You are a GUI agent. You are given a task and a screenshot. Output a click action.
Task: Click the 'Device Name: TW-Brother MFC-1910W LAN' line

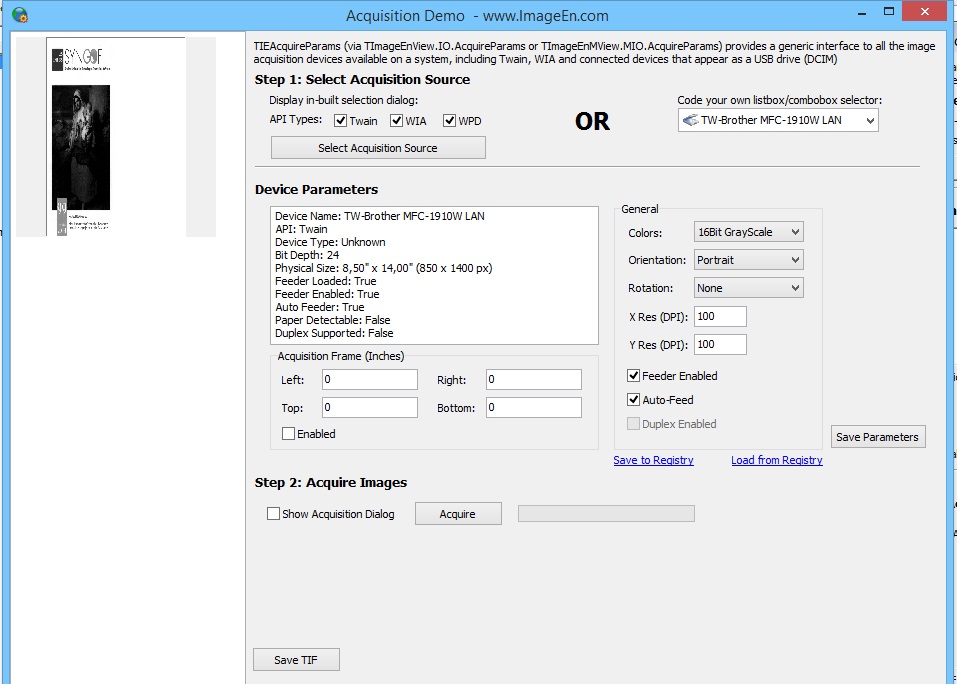coord(380,216)
